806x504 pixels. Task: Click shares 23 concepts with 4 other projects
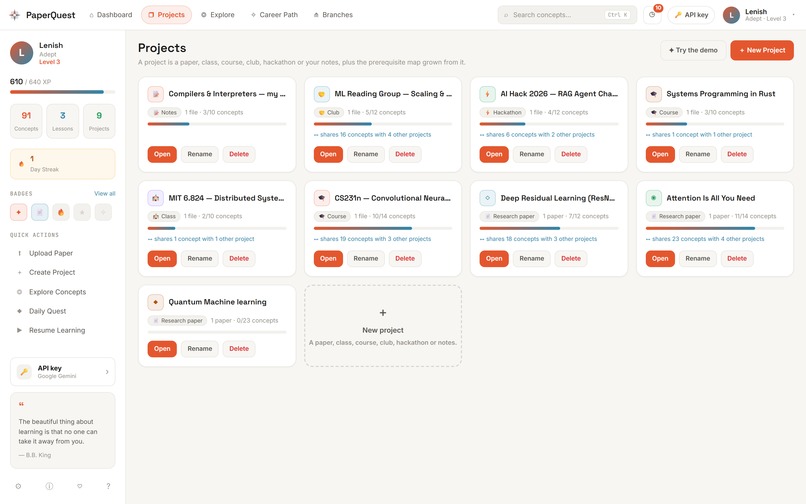705,239
